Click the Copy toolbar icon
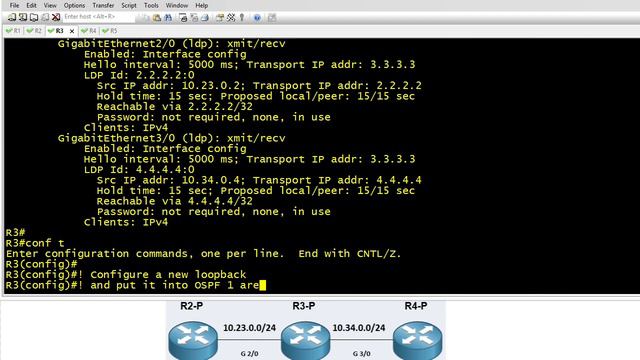Image resolution: width=640 pixels, height=360 pixels. coord(146,18)
